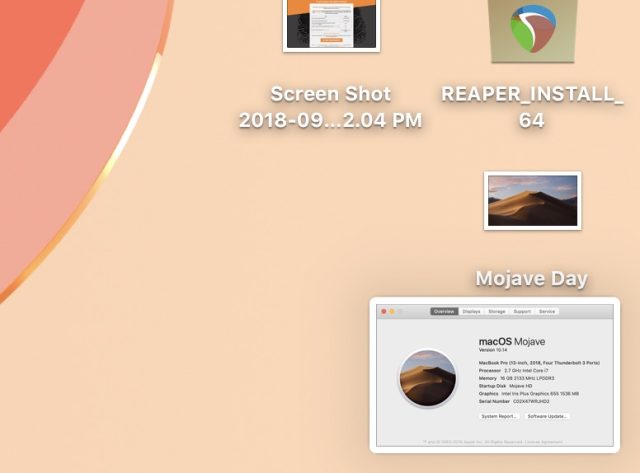Click the Software Update... button

[547, 416]
